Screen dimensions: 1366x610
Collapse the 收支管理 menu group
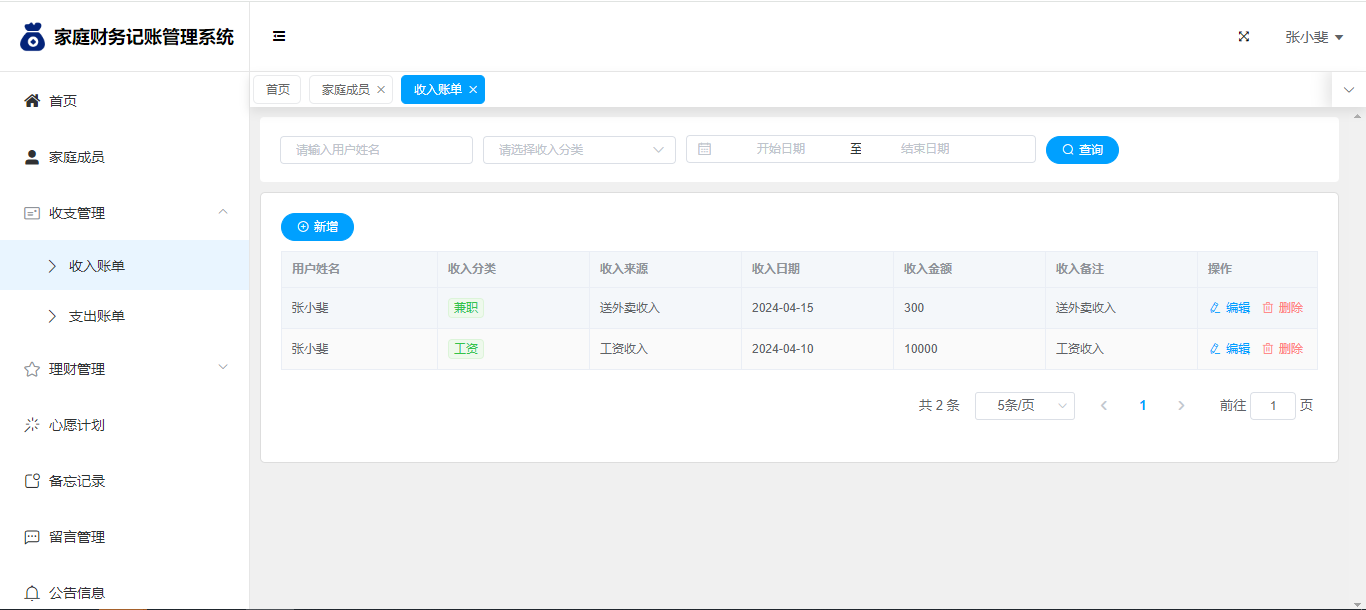click(223, 212)
